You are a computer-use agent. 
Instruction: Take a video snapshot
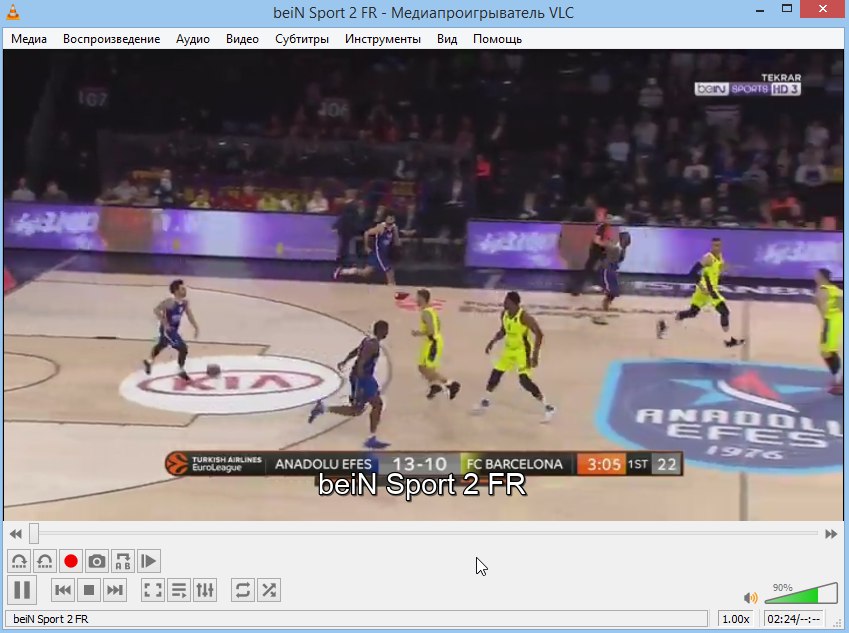(96, 562)
